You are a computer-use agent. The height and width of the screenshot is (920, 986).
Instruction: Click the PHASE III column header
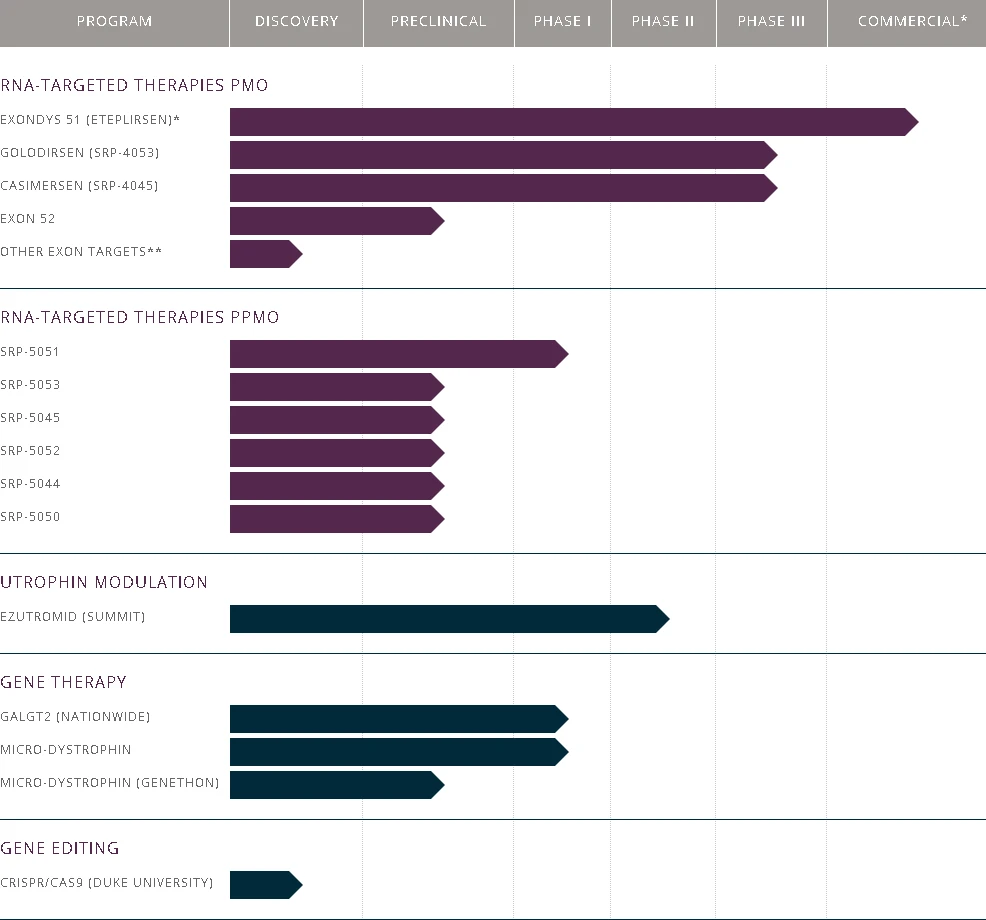pos(772,23)
